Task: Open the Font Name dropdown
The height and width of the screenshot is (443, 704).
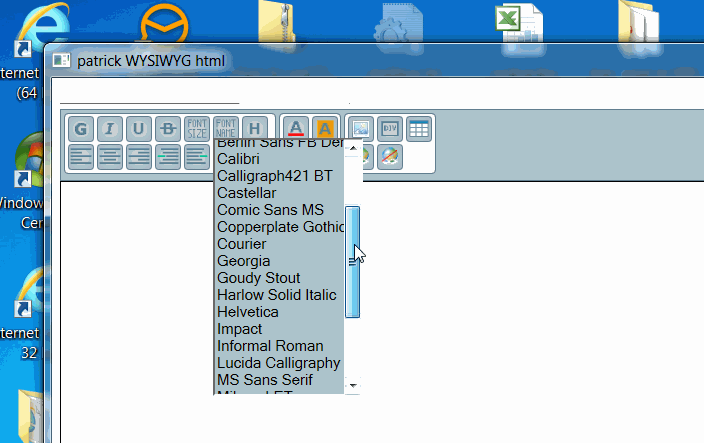Action: [x=226, y=129]
